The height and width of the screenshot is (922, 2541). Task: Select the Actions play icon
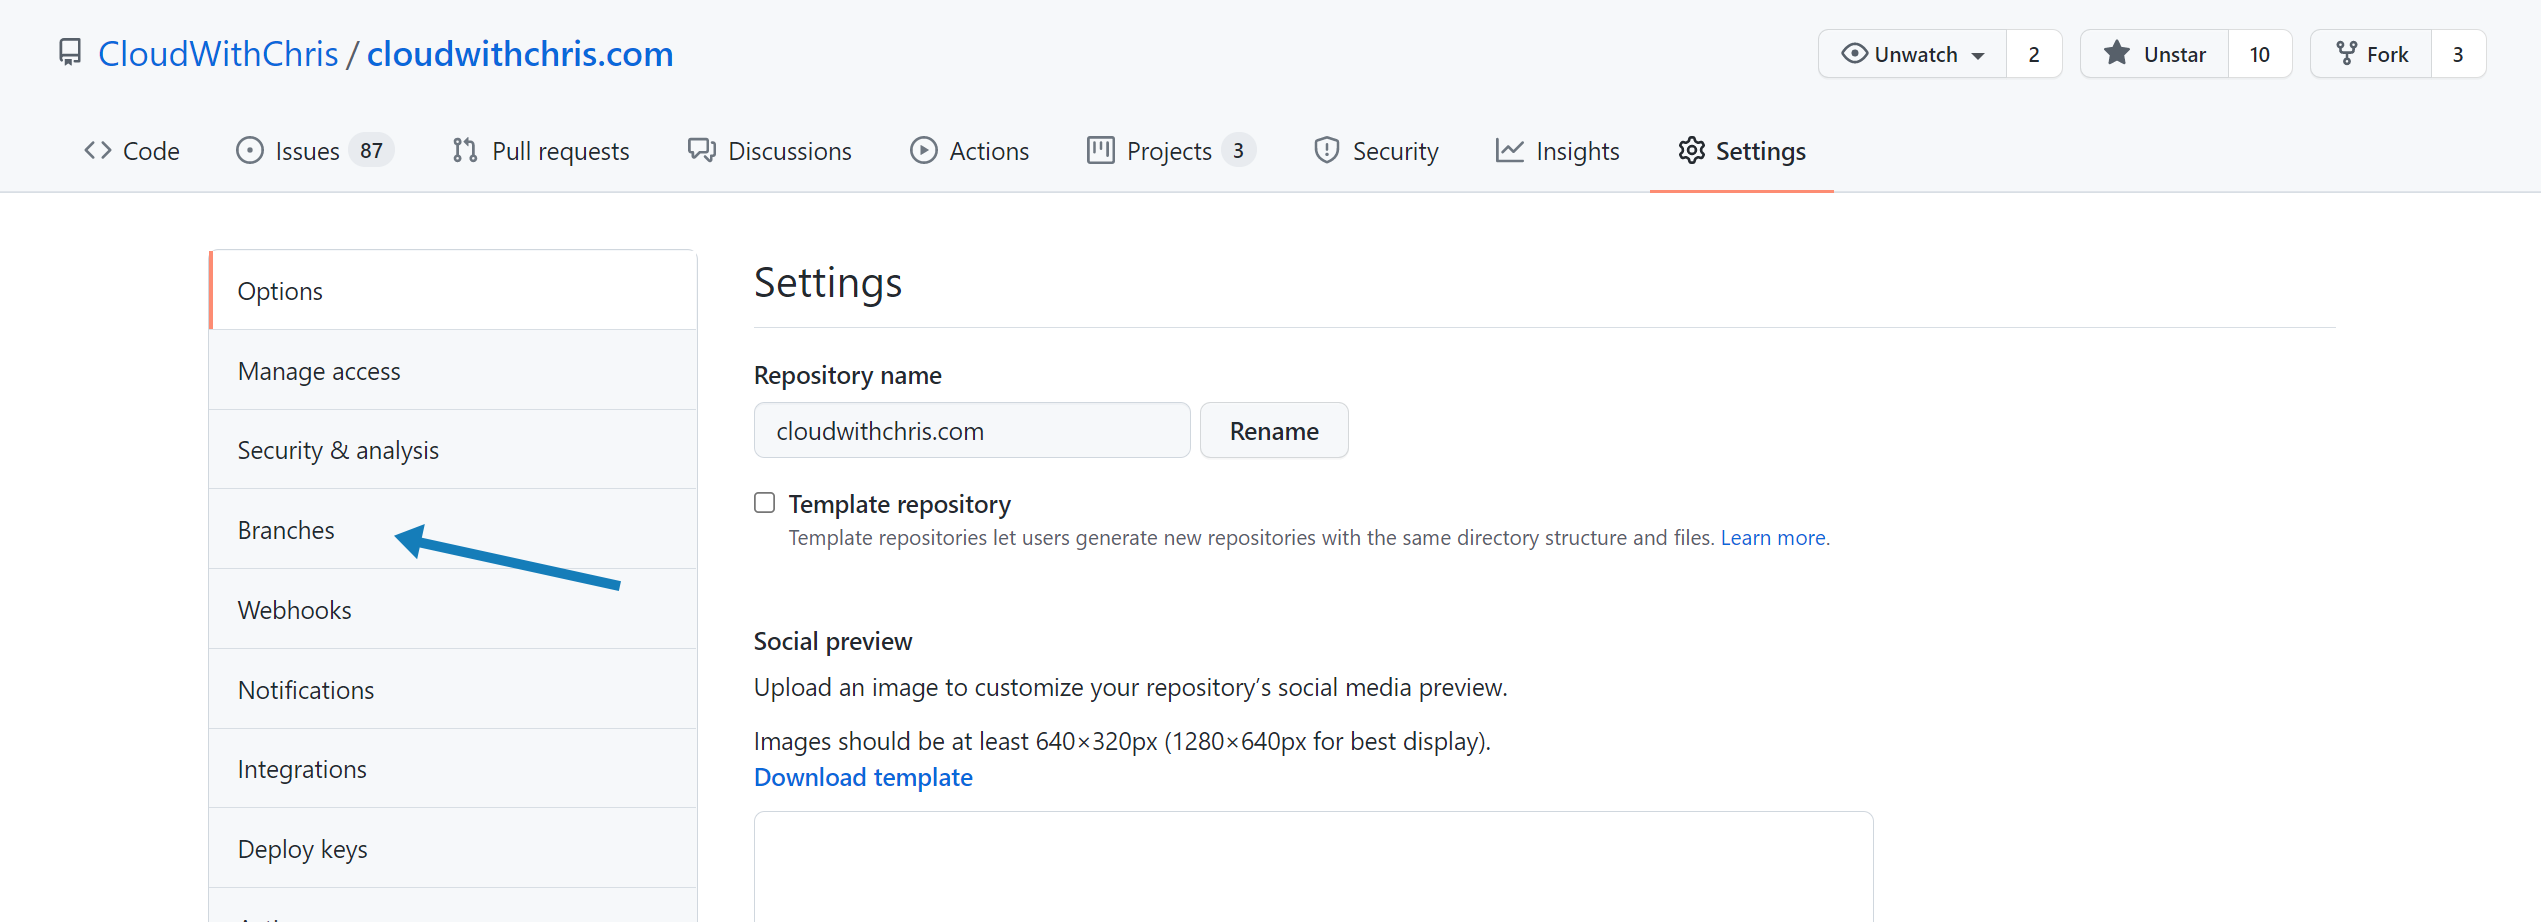(x=923, y=150)
